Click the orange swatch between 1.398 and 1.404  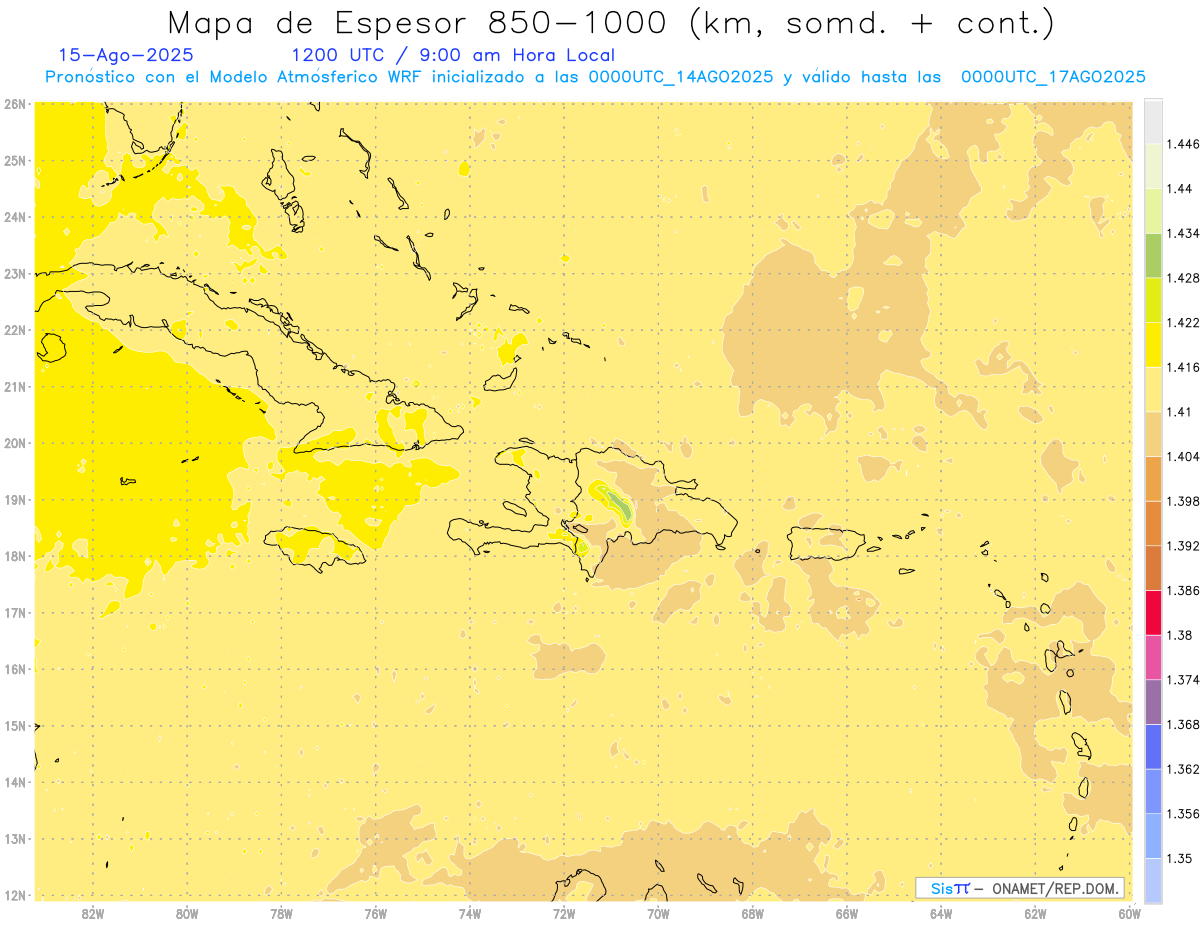(1153, 478)
